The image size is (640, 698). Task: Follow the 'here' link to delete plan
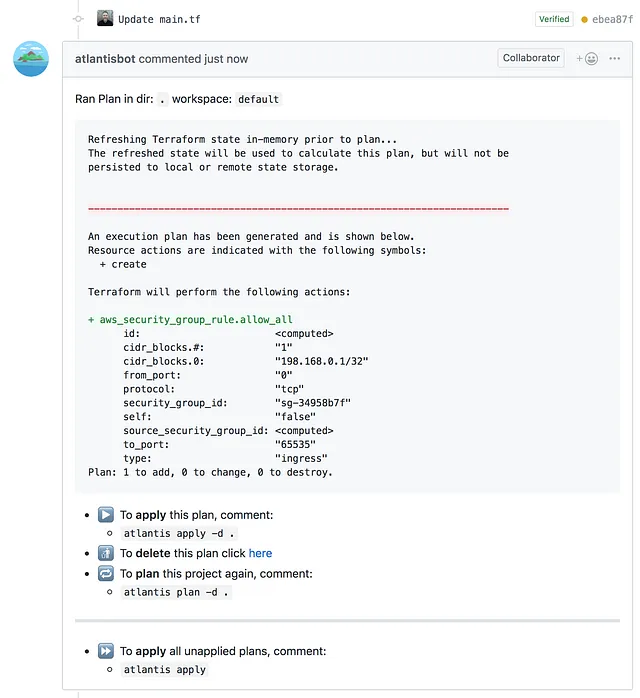coord(260,553)
